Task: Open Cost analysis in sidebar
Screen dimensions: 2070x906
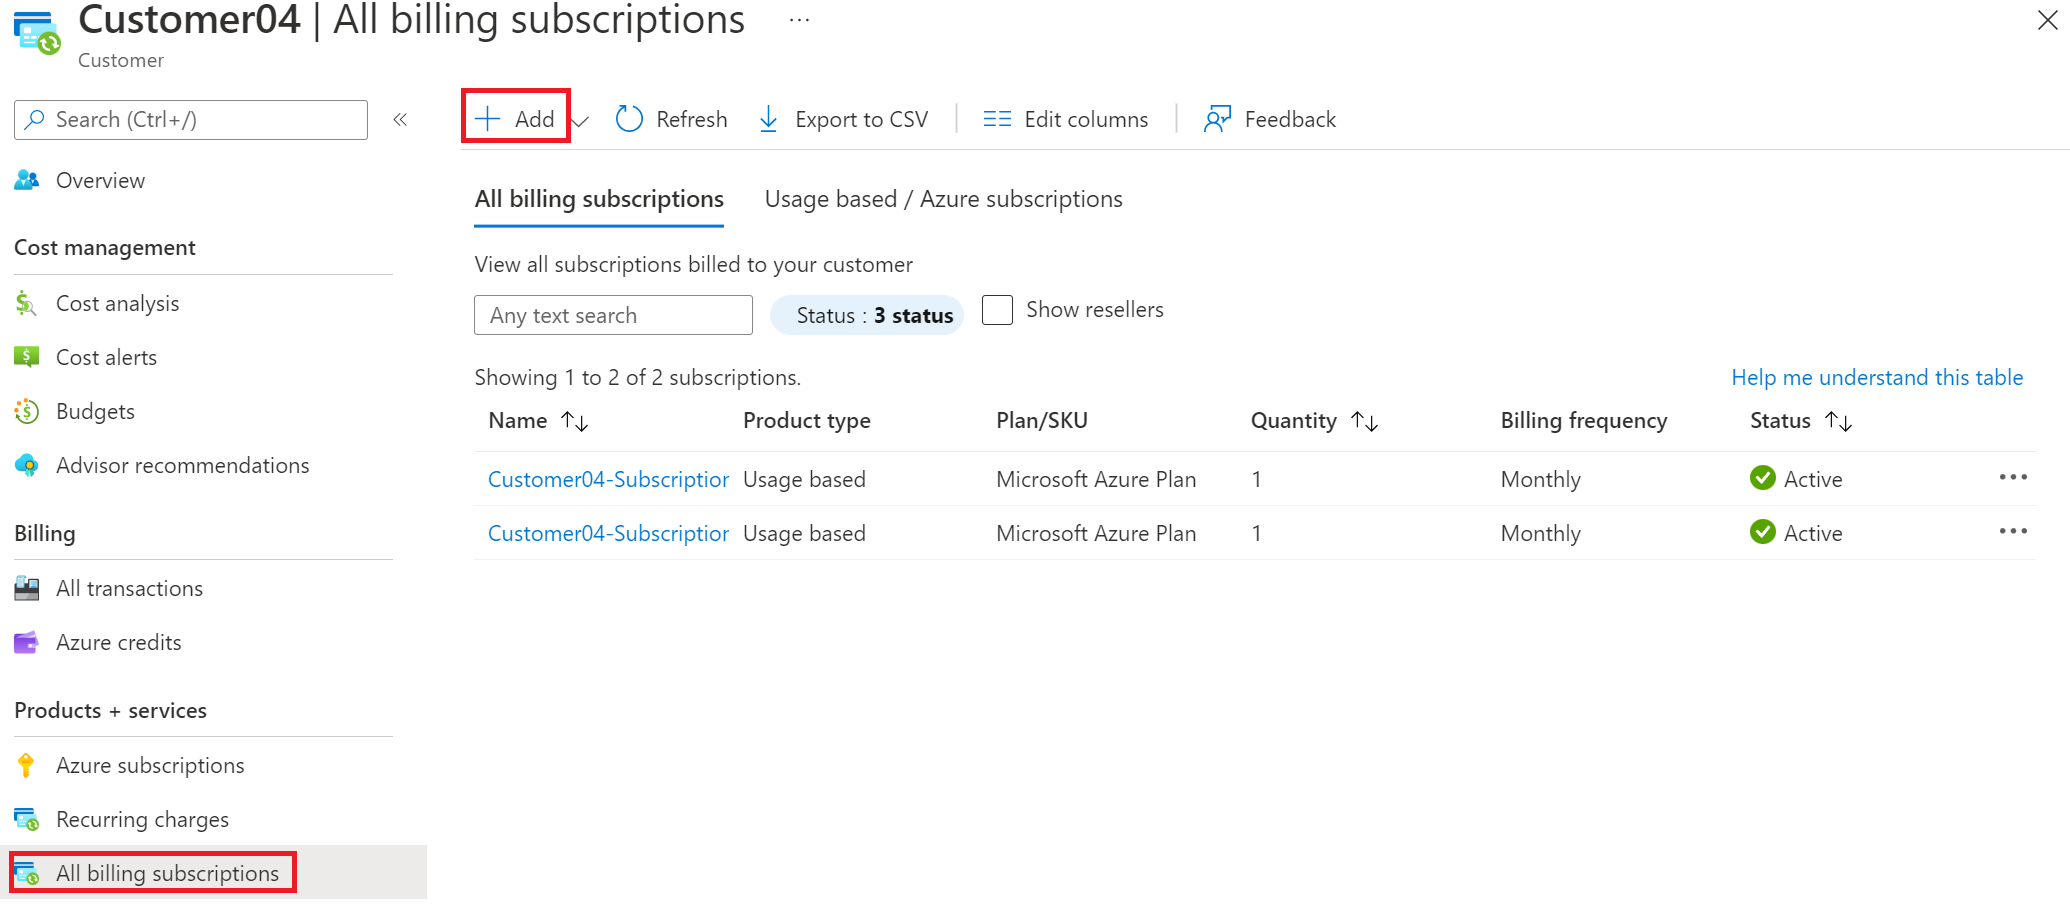Action: click(x=117, y=304)
